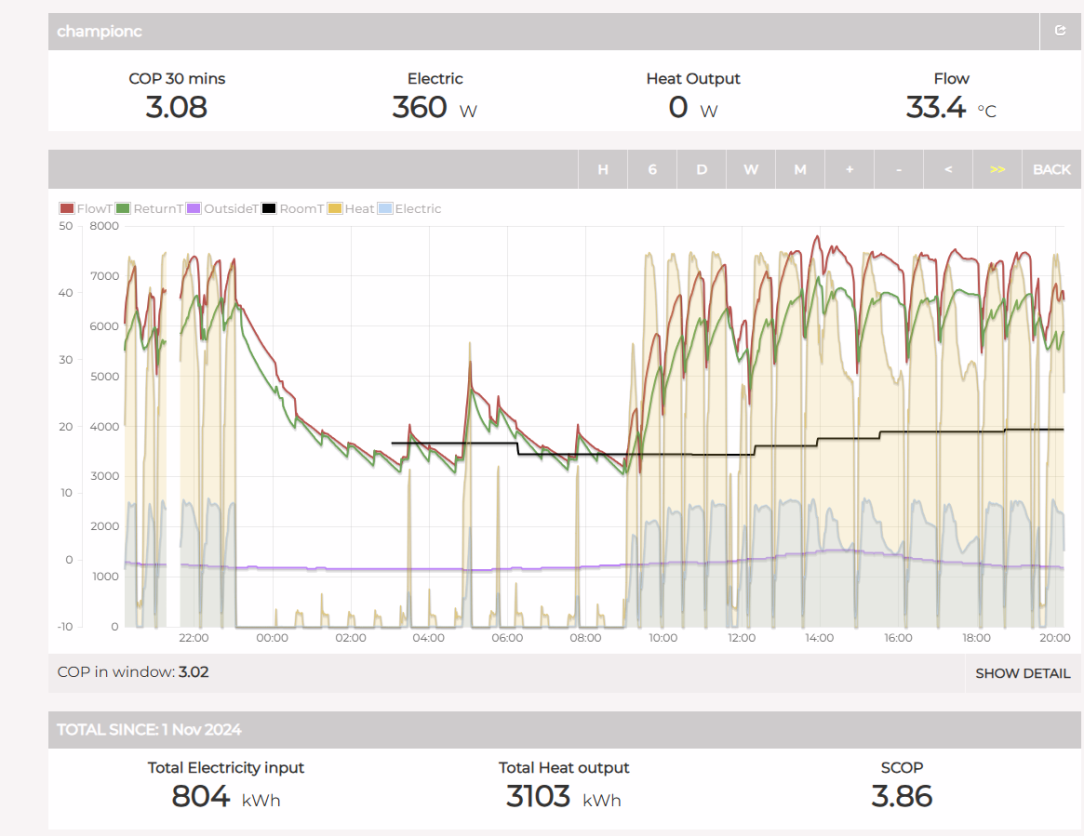Click the SCOP value 3.86
1084x836 pixels.
[901, 796]
